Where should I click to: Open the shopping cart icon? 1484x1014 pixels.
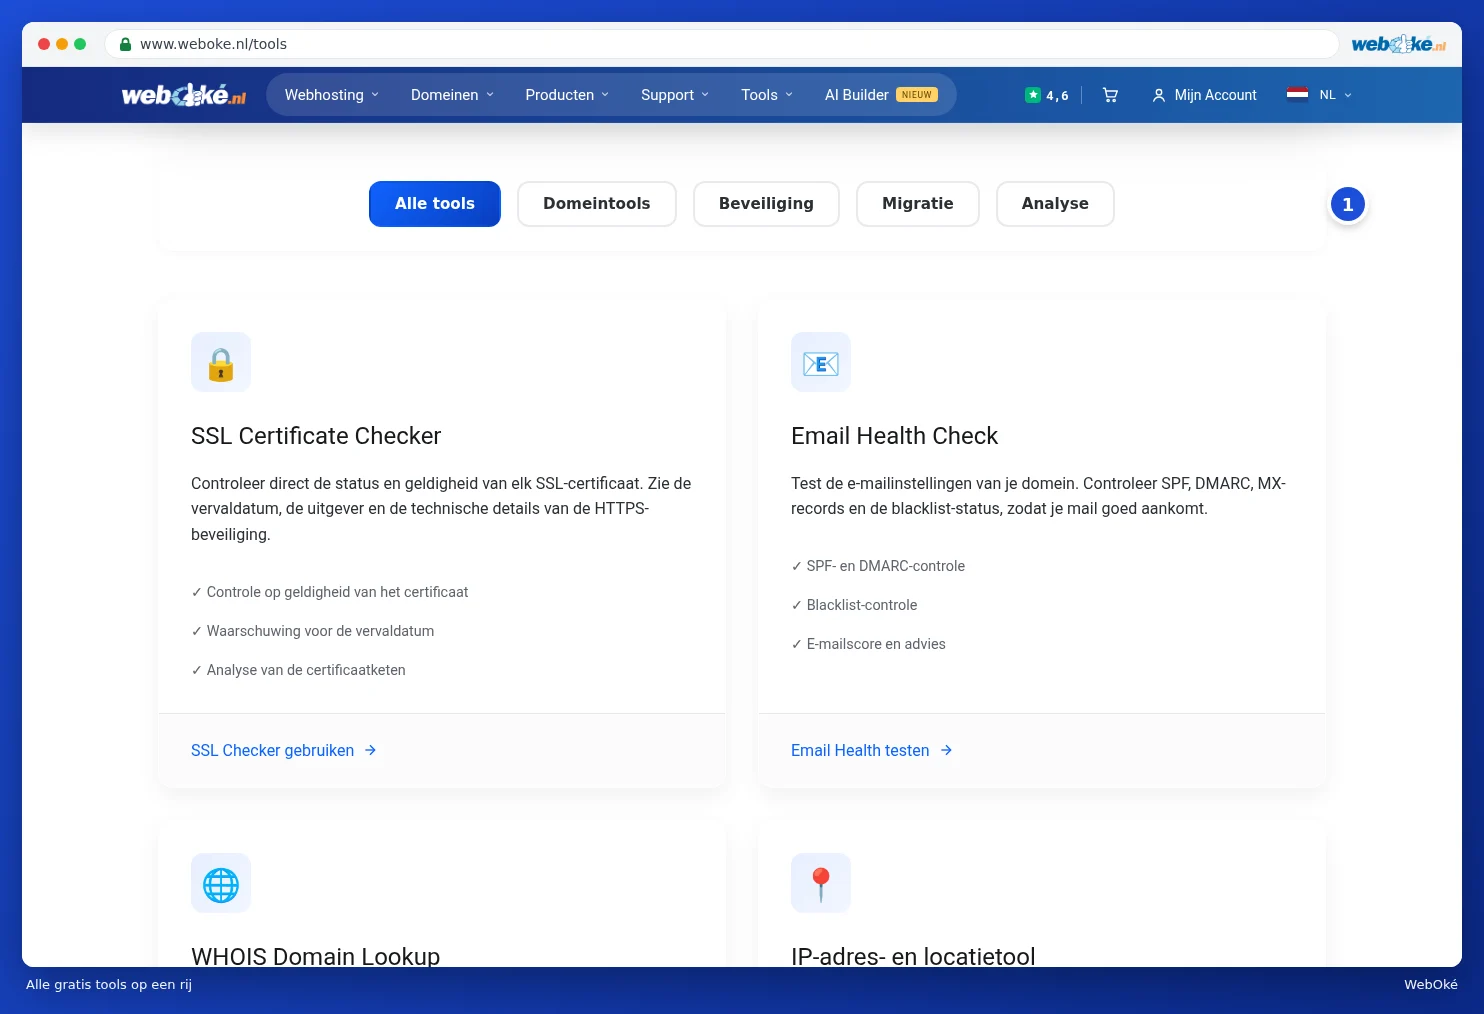(1110, 95)
